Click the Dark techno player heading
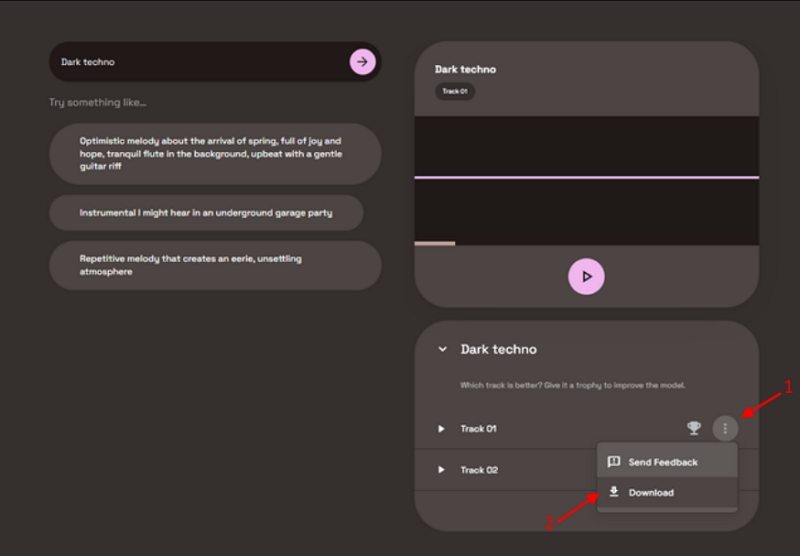The width and height of the screenshot is (800, 556). [x=465, y=69]
